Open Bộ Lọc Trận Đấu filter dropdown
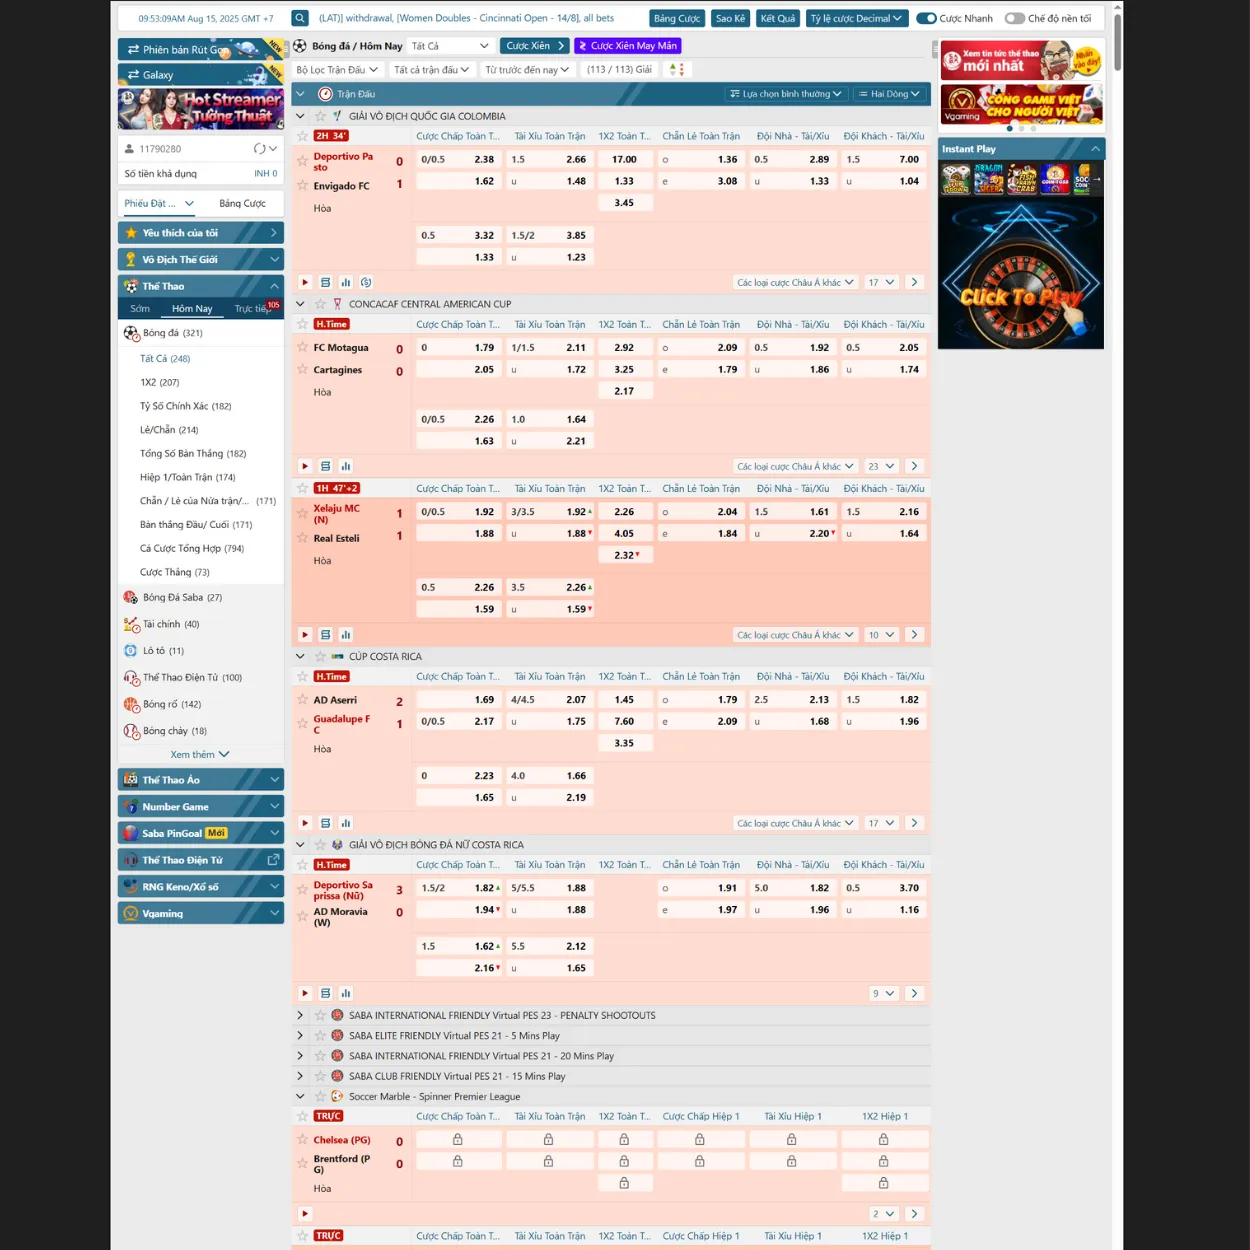Viewport: 1250px width, 1250px height. click(337, 70)
